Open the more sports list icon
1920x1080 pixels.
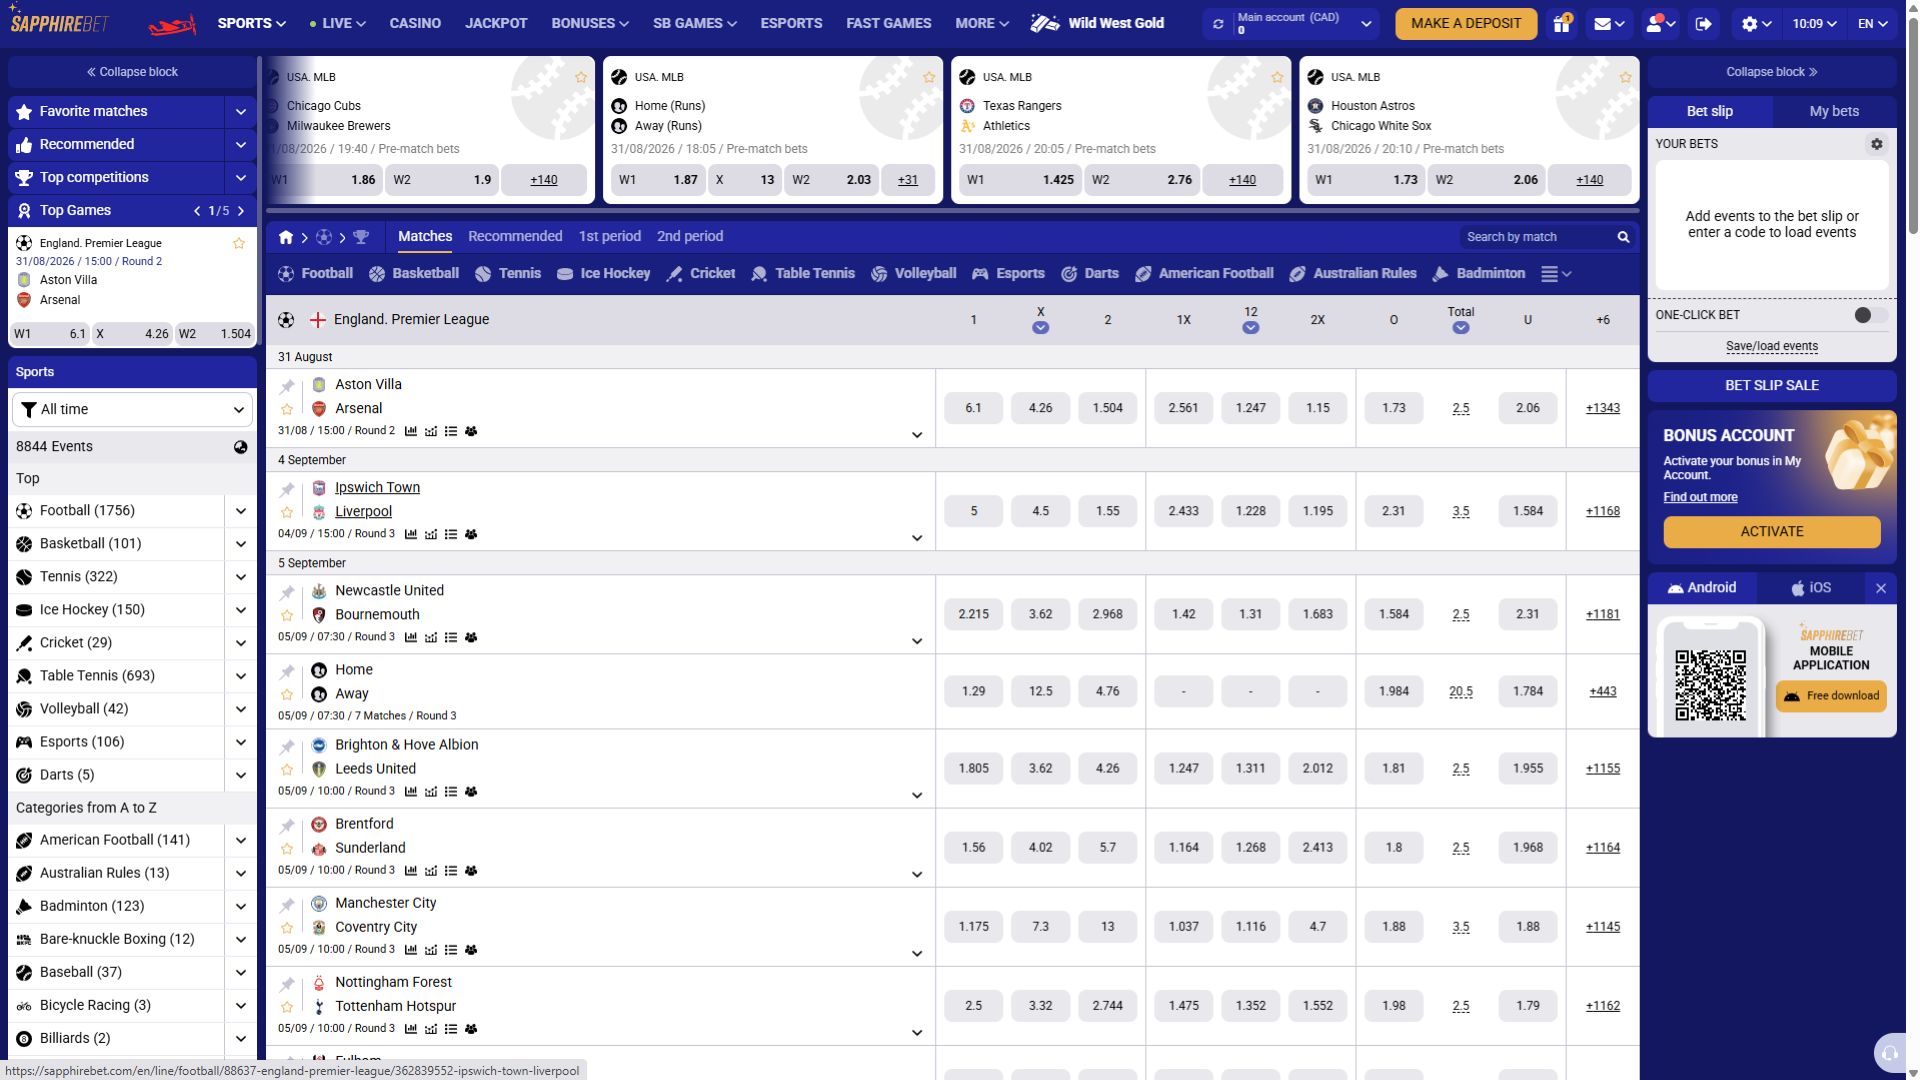[x=1556, y=274]
